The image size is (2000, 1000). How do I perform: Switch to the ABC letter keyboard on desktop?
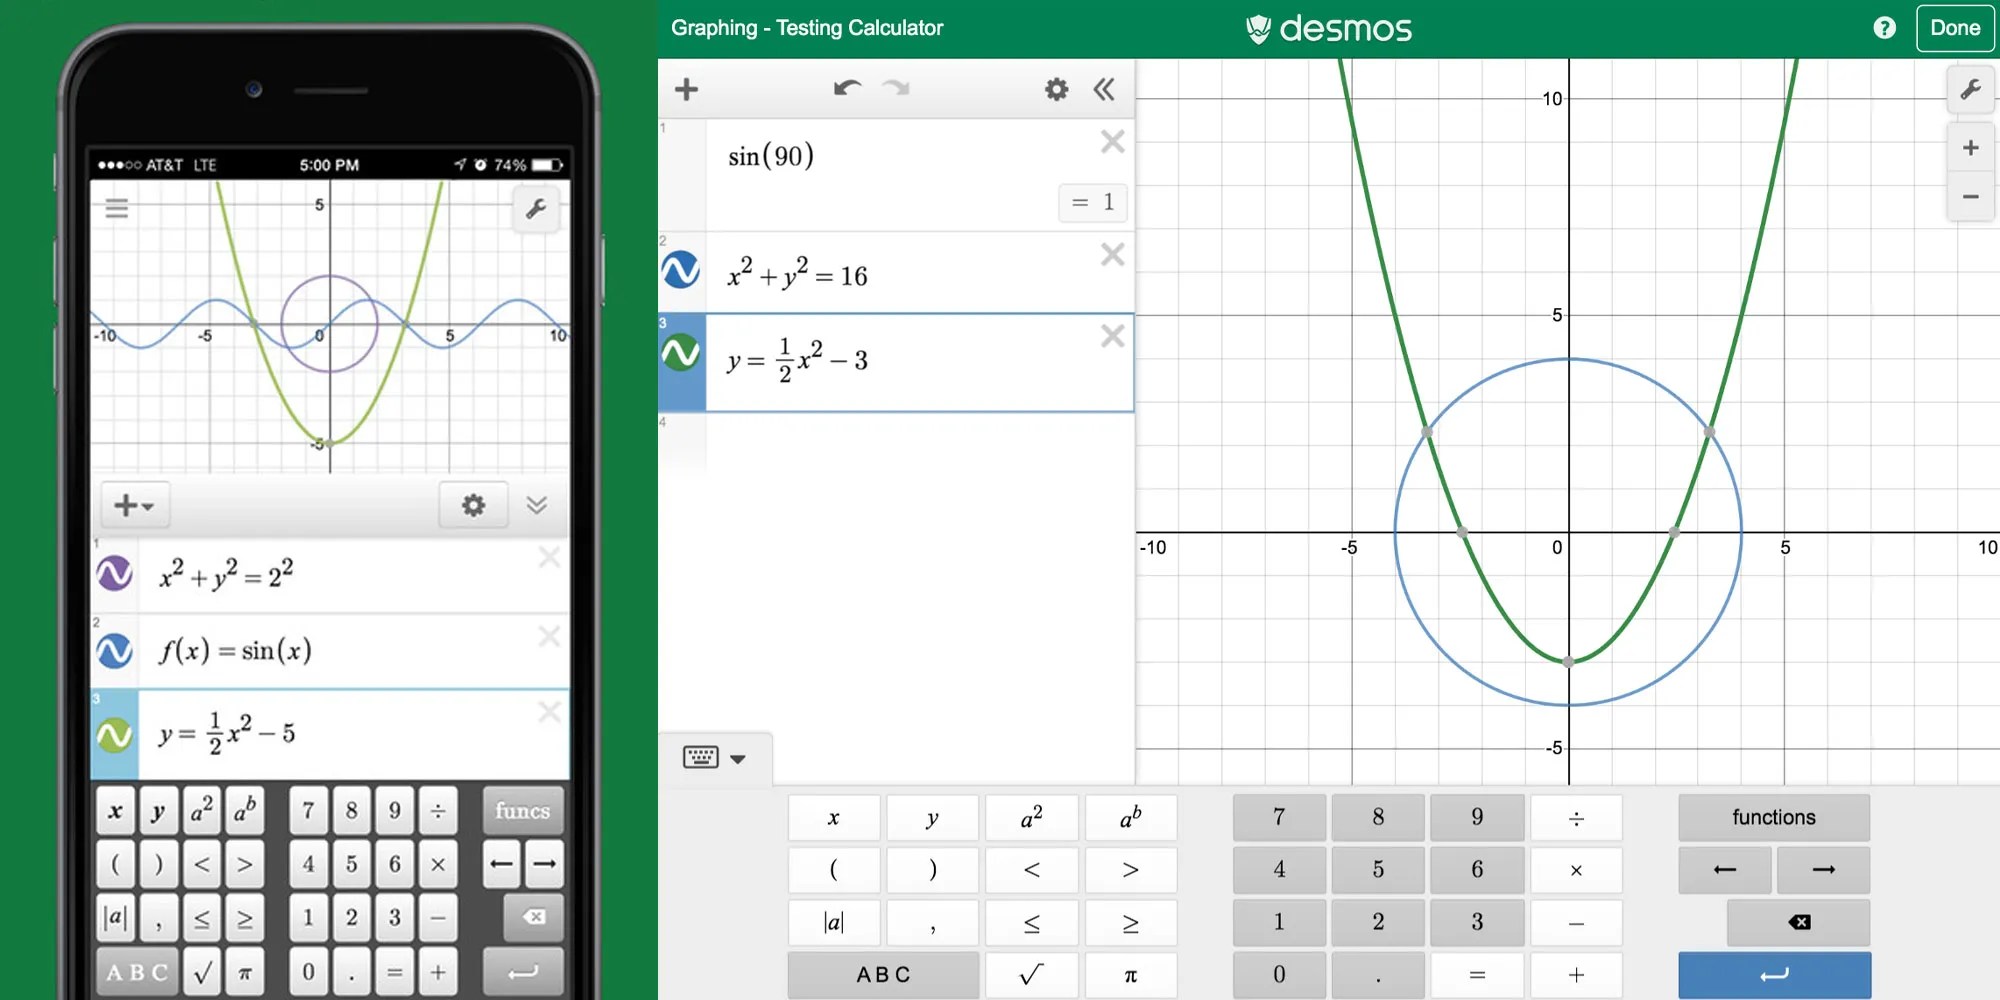pyautogui.click(x=883, y=975)
